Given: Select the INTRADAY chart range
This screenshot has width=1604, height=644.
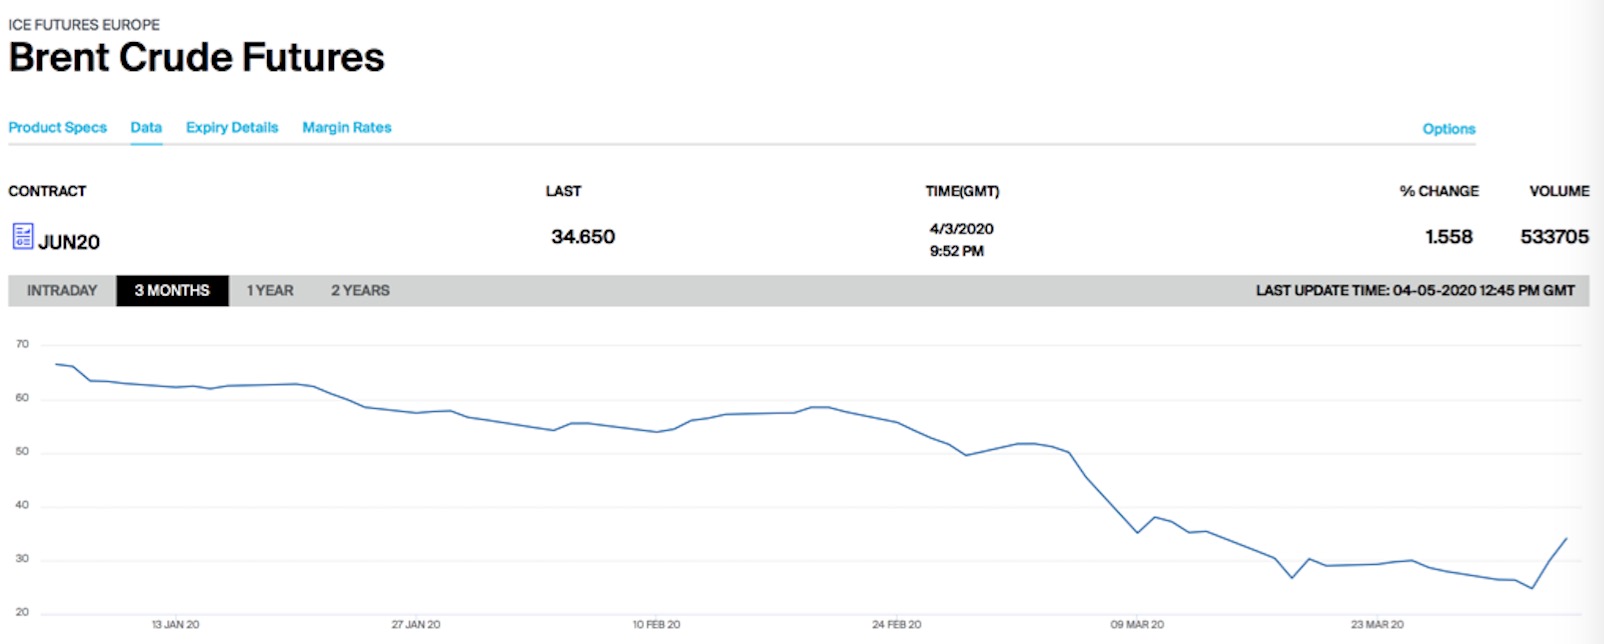Looking at the screenshot, I should [x=62, y=291].
